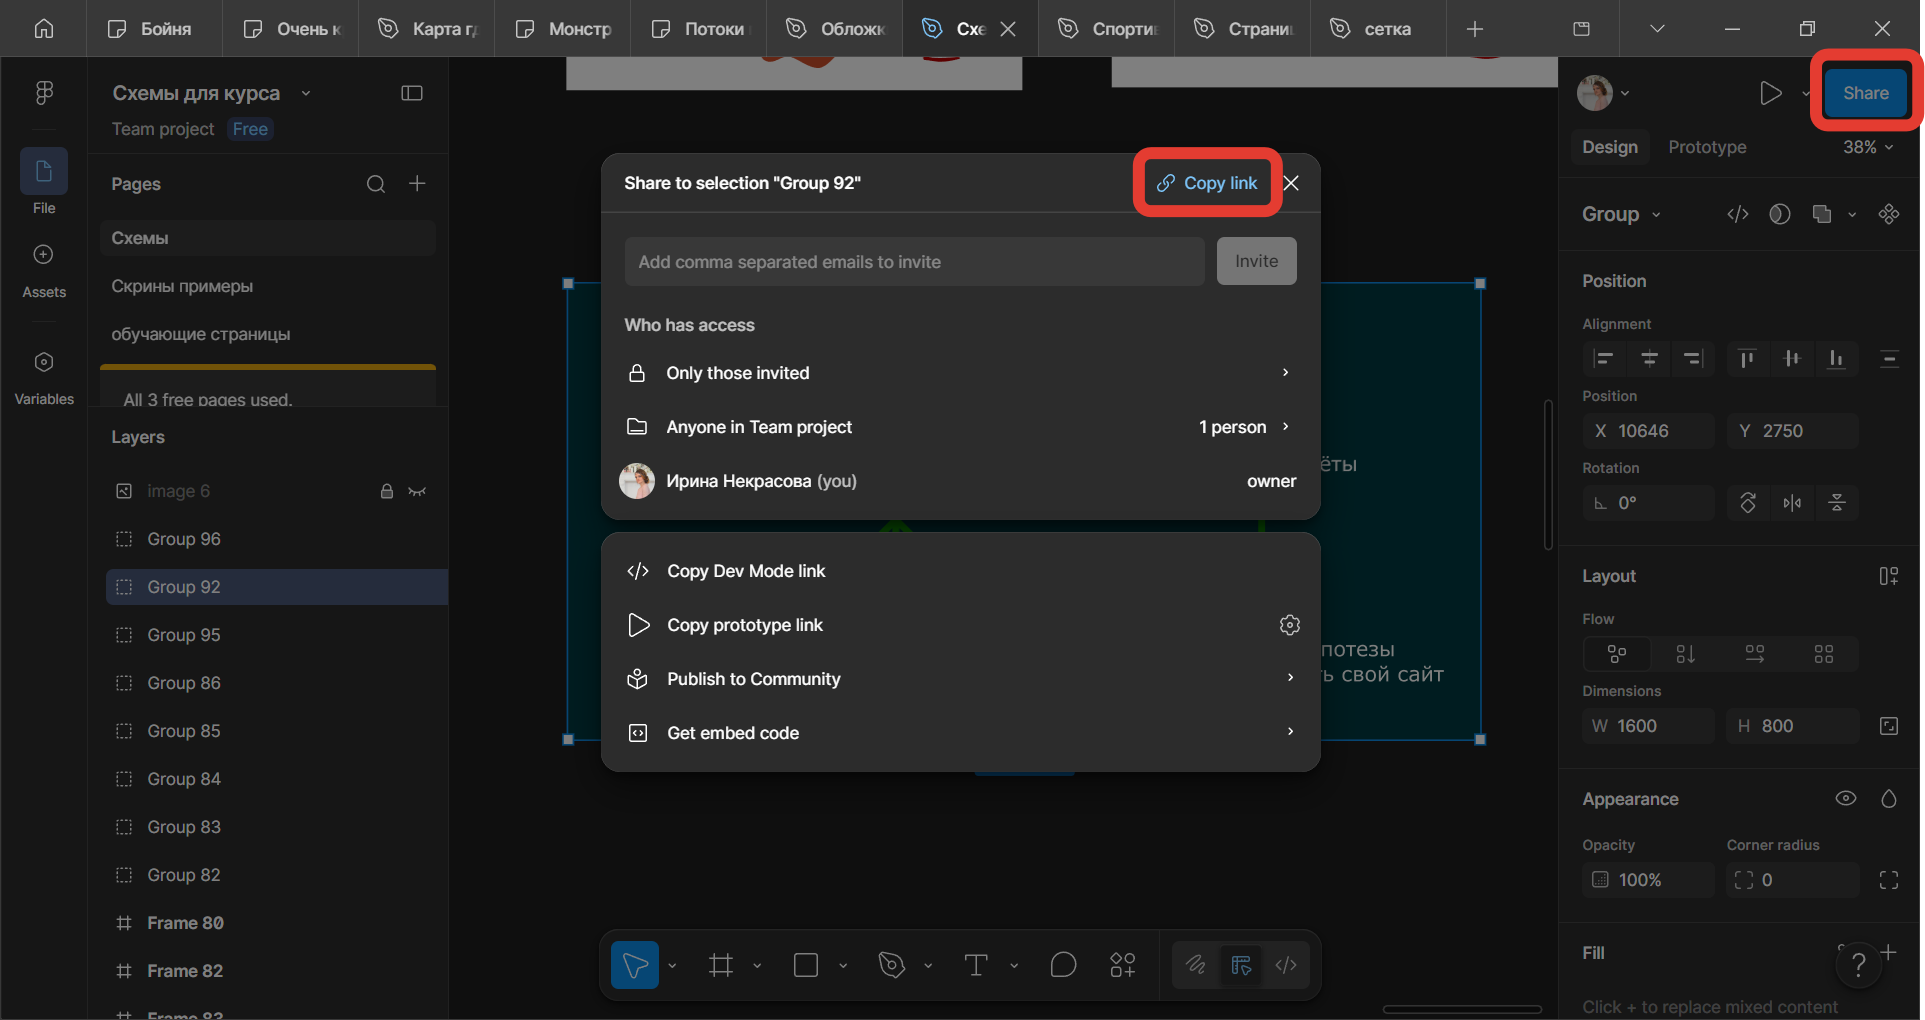Click the Copy link button
This screenshot has height=1020, width=1925.
click(1208, 183)
